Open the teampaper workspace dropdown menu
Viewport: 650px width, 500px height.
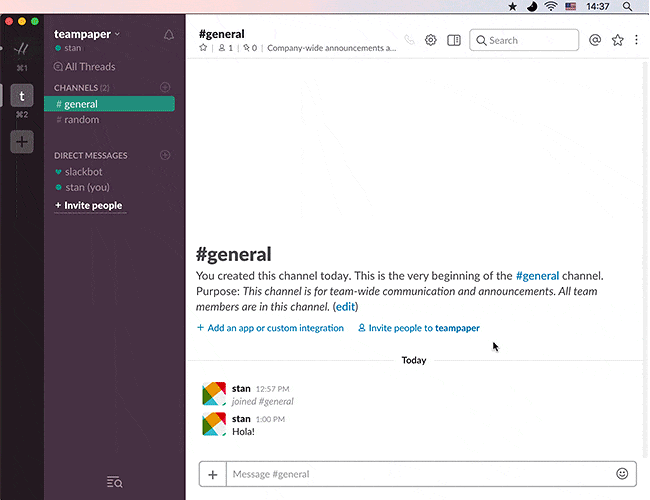coord(87,34)
